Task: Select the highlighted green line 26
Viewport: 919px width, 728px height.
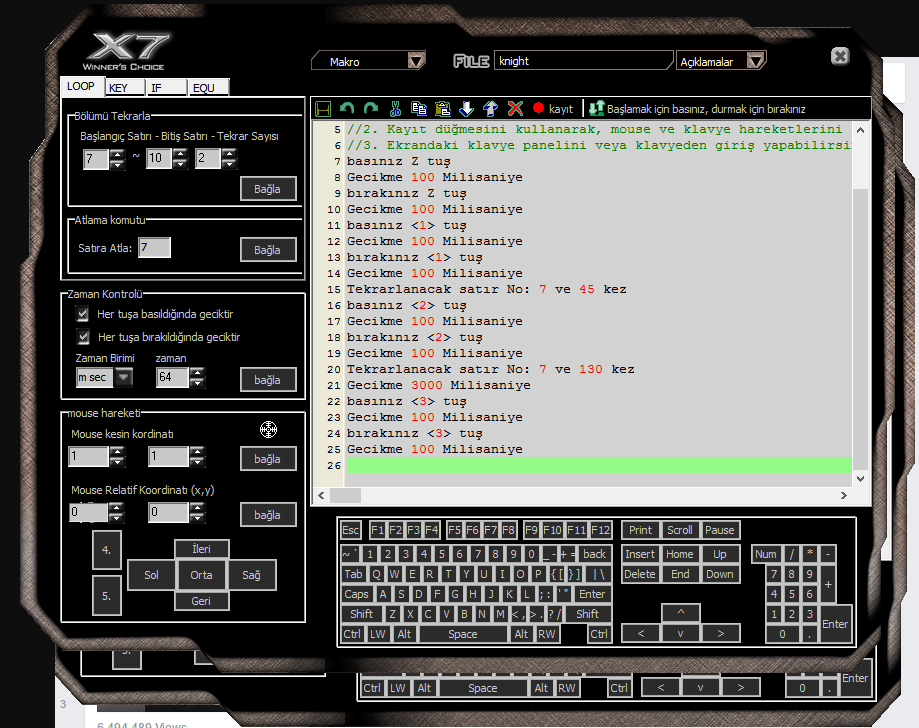Action: [x=599, y=465]
